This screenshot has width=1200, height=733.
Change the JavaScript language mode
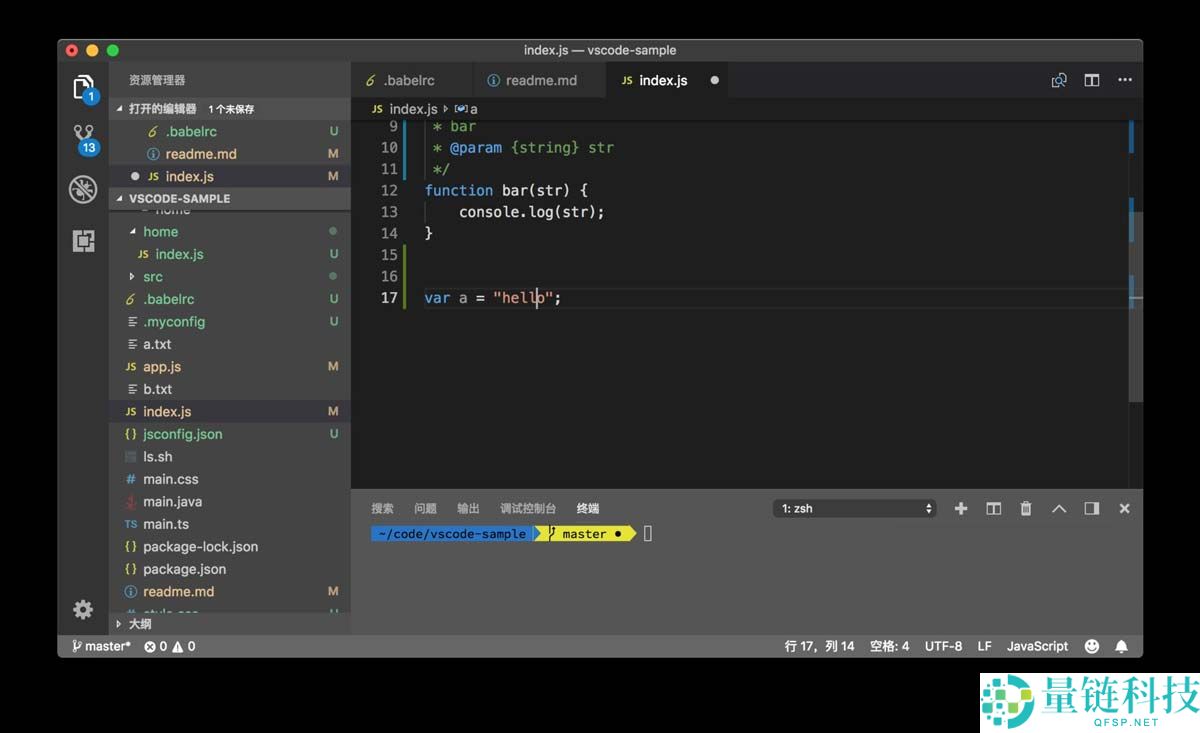click(x=1037, y=646)
